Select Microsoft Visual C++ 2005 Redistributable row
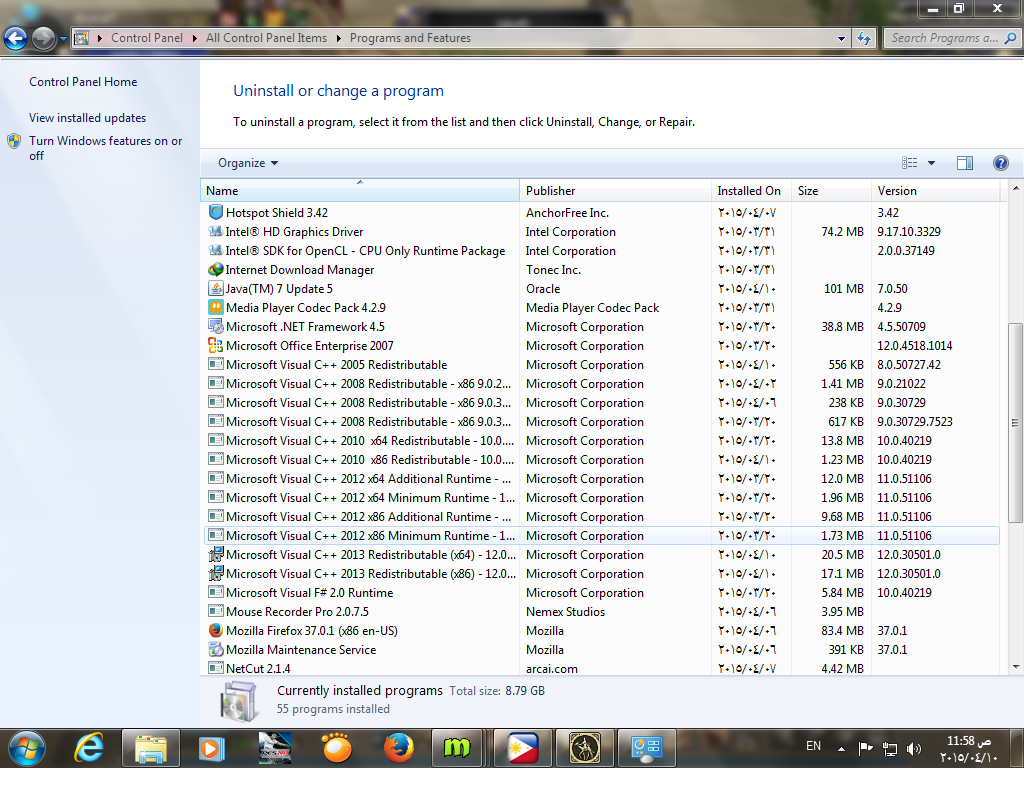The width and height of the screenshot is (1024, 810). [x=601, y=364]
